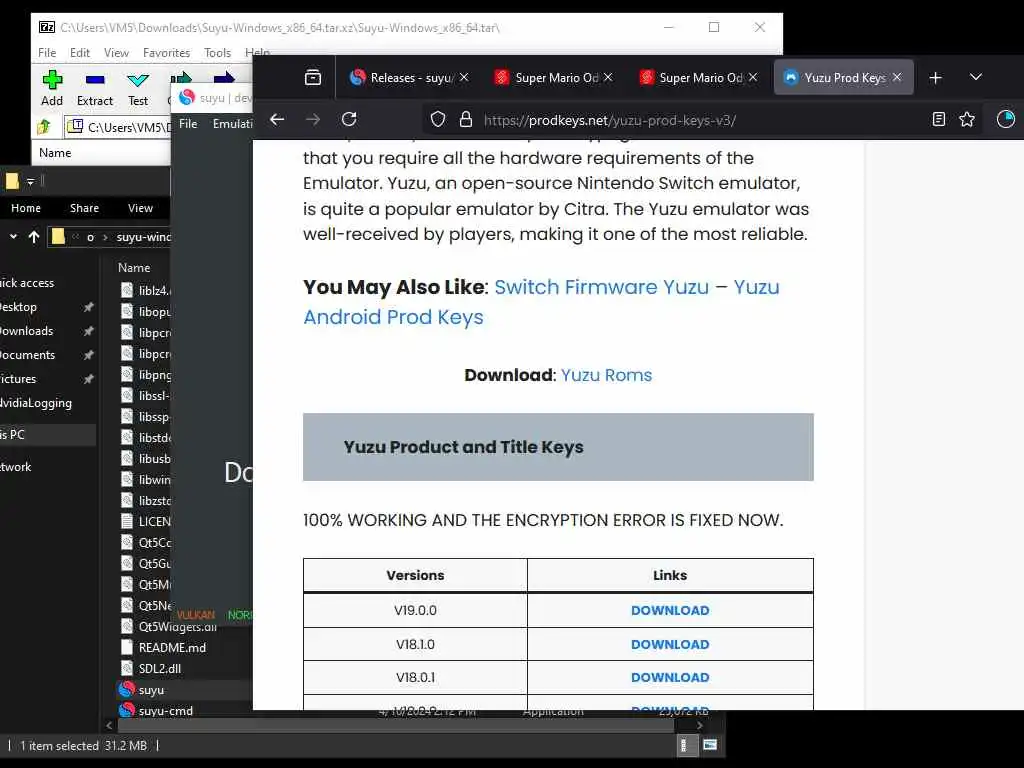Download prod keys version V18.0.1
This screenshot has width=1024, height=768.
tap(670, 678)
